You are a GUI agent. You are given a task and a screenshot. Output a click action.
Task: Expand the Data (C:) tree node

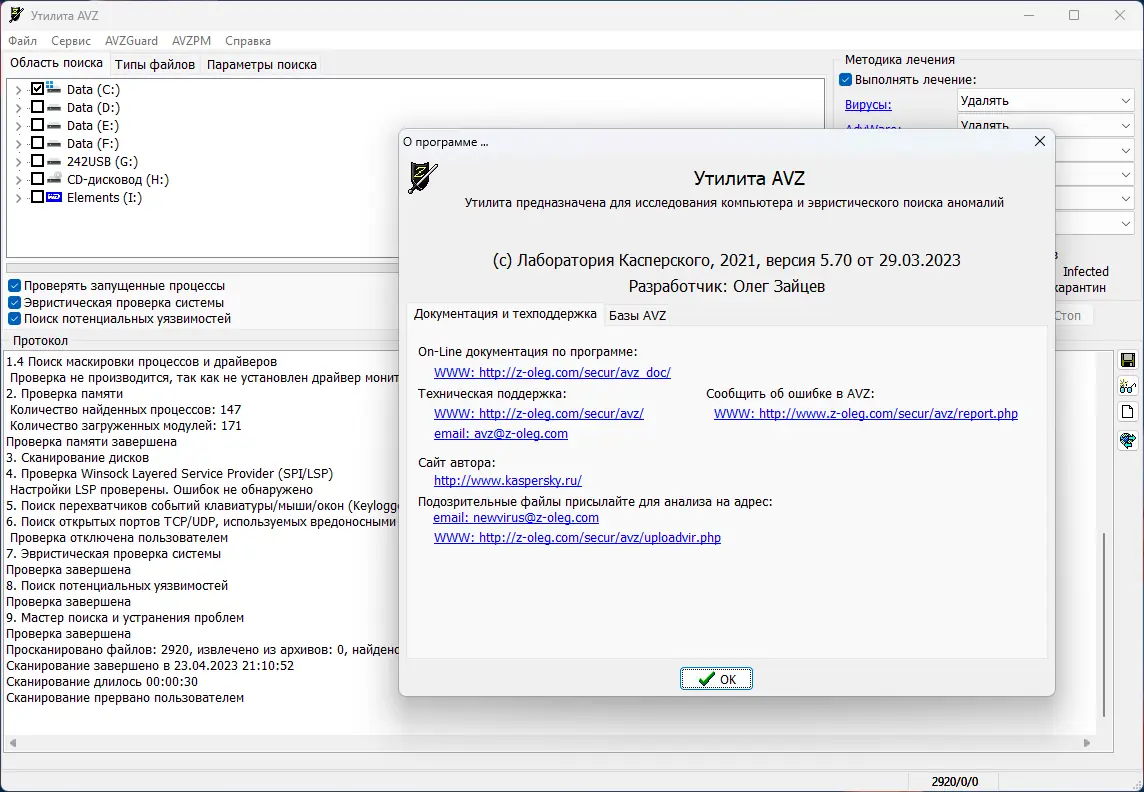click(x=18, y=90)
